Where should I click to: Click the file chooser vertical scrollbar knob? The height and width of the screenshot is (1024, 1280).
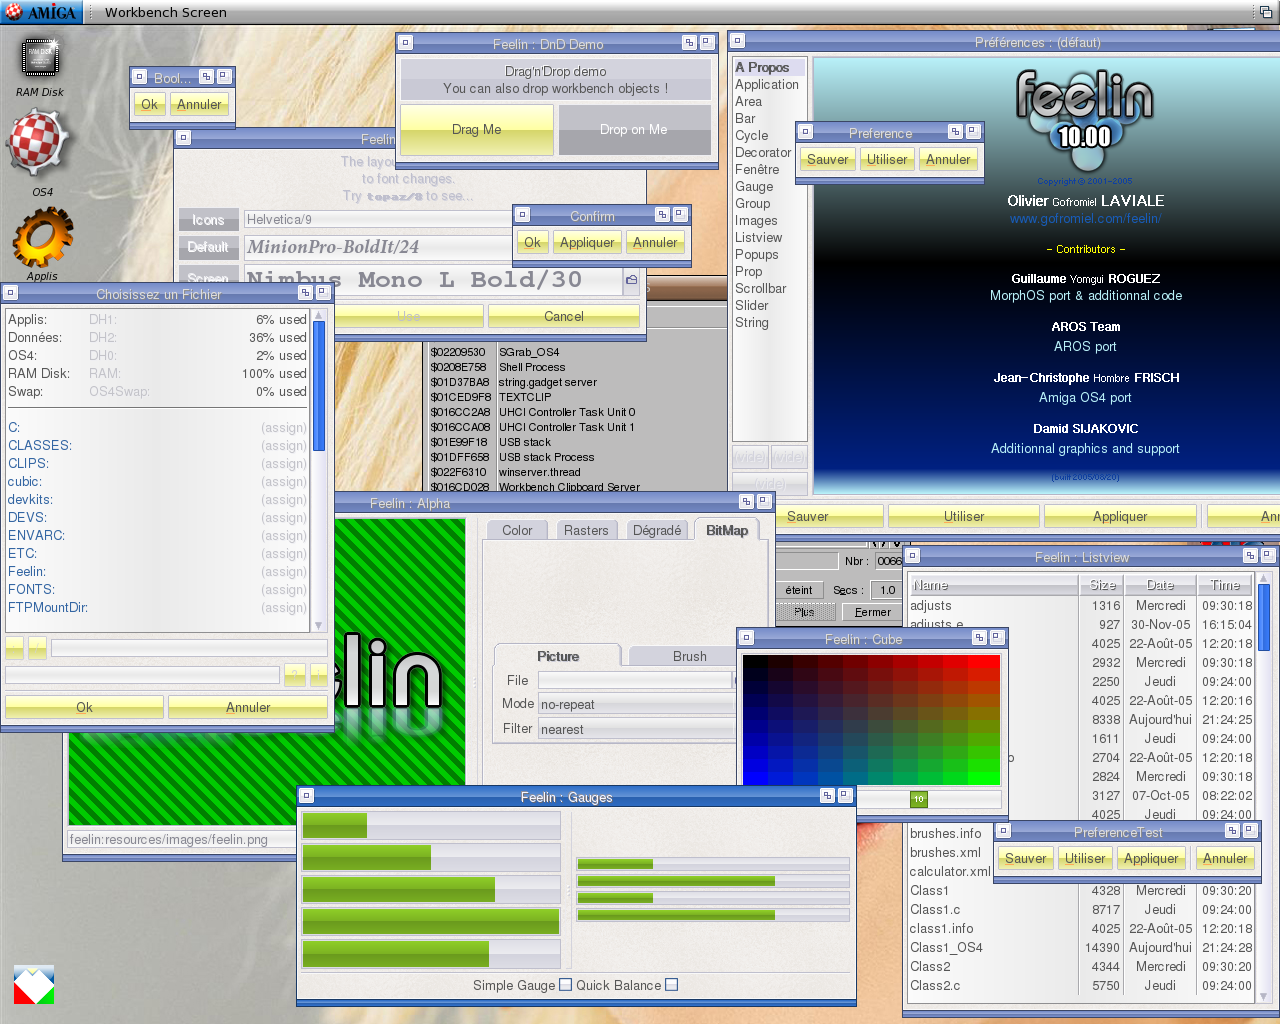click(319, 387)
